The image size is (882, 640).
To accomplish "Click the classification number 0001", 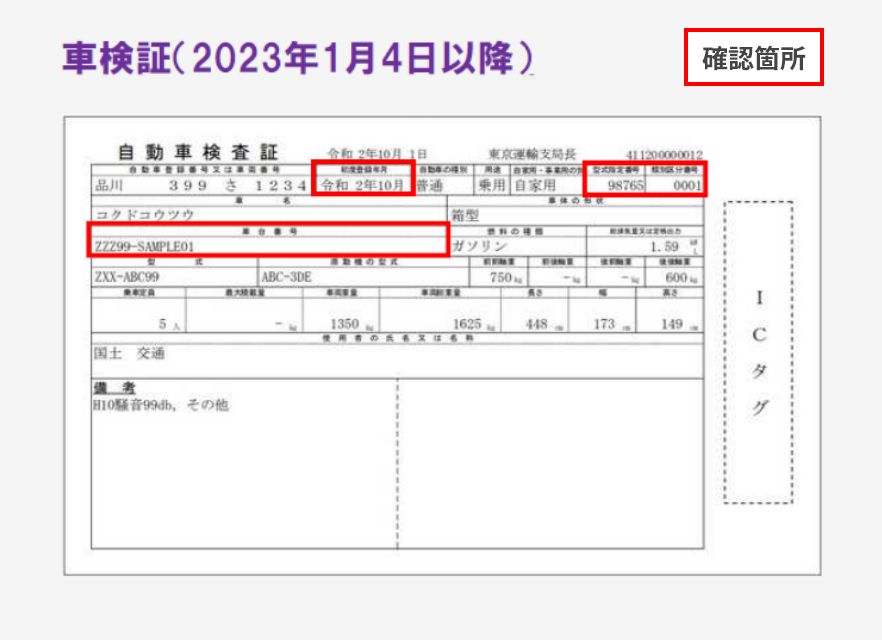I will coord(685,186).
